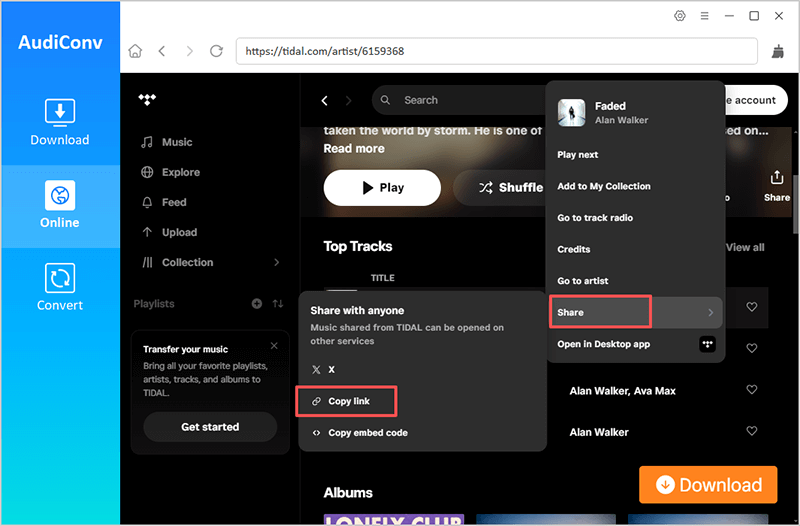Viewport: 800px width, 526px height.
Task: Click the TITLE column header
Action: click(383, 278)
